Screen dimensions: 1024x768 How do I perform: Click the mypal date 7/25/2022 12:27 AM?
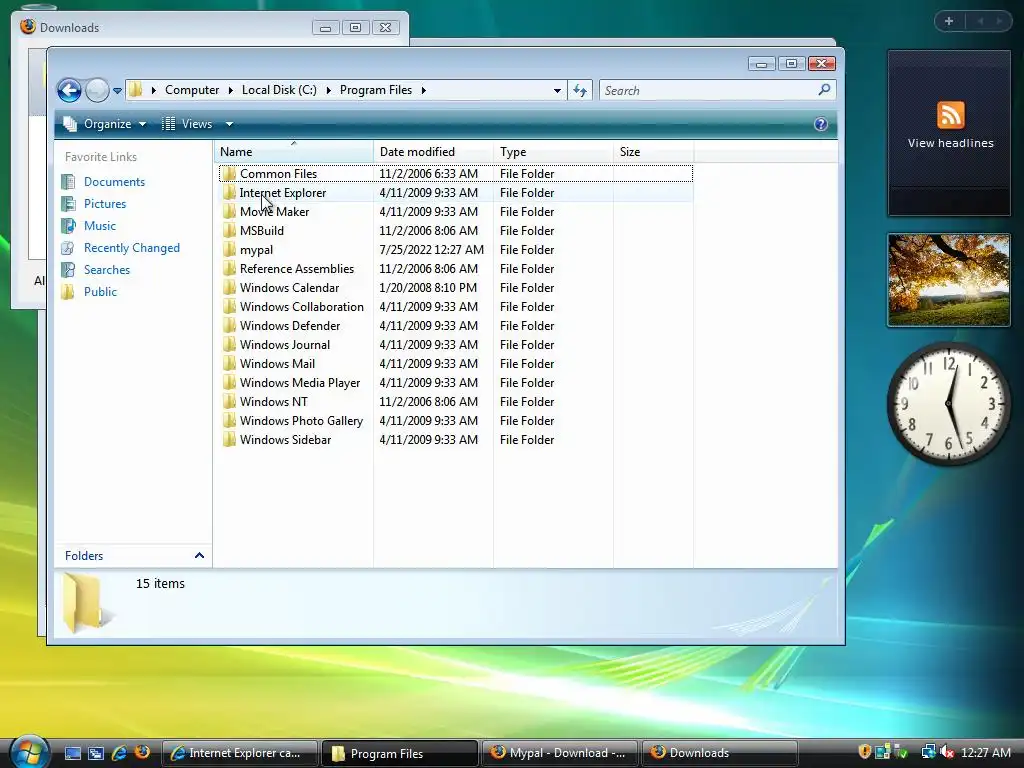(x=432, y=249)
